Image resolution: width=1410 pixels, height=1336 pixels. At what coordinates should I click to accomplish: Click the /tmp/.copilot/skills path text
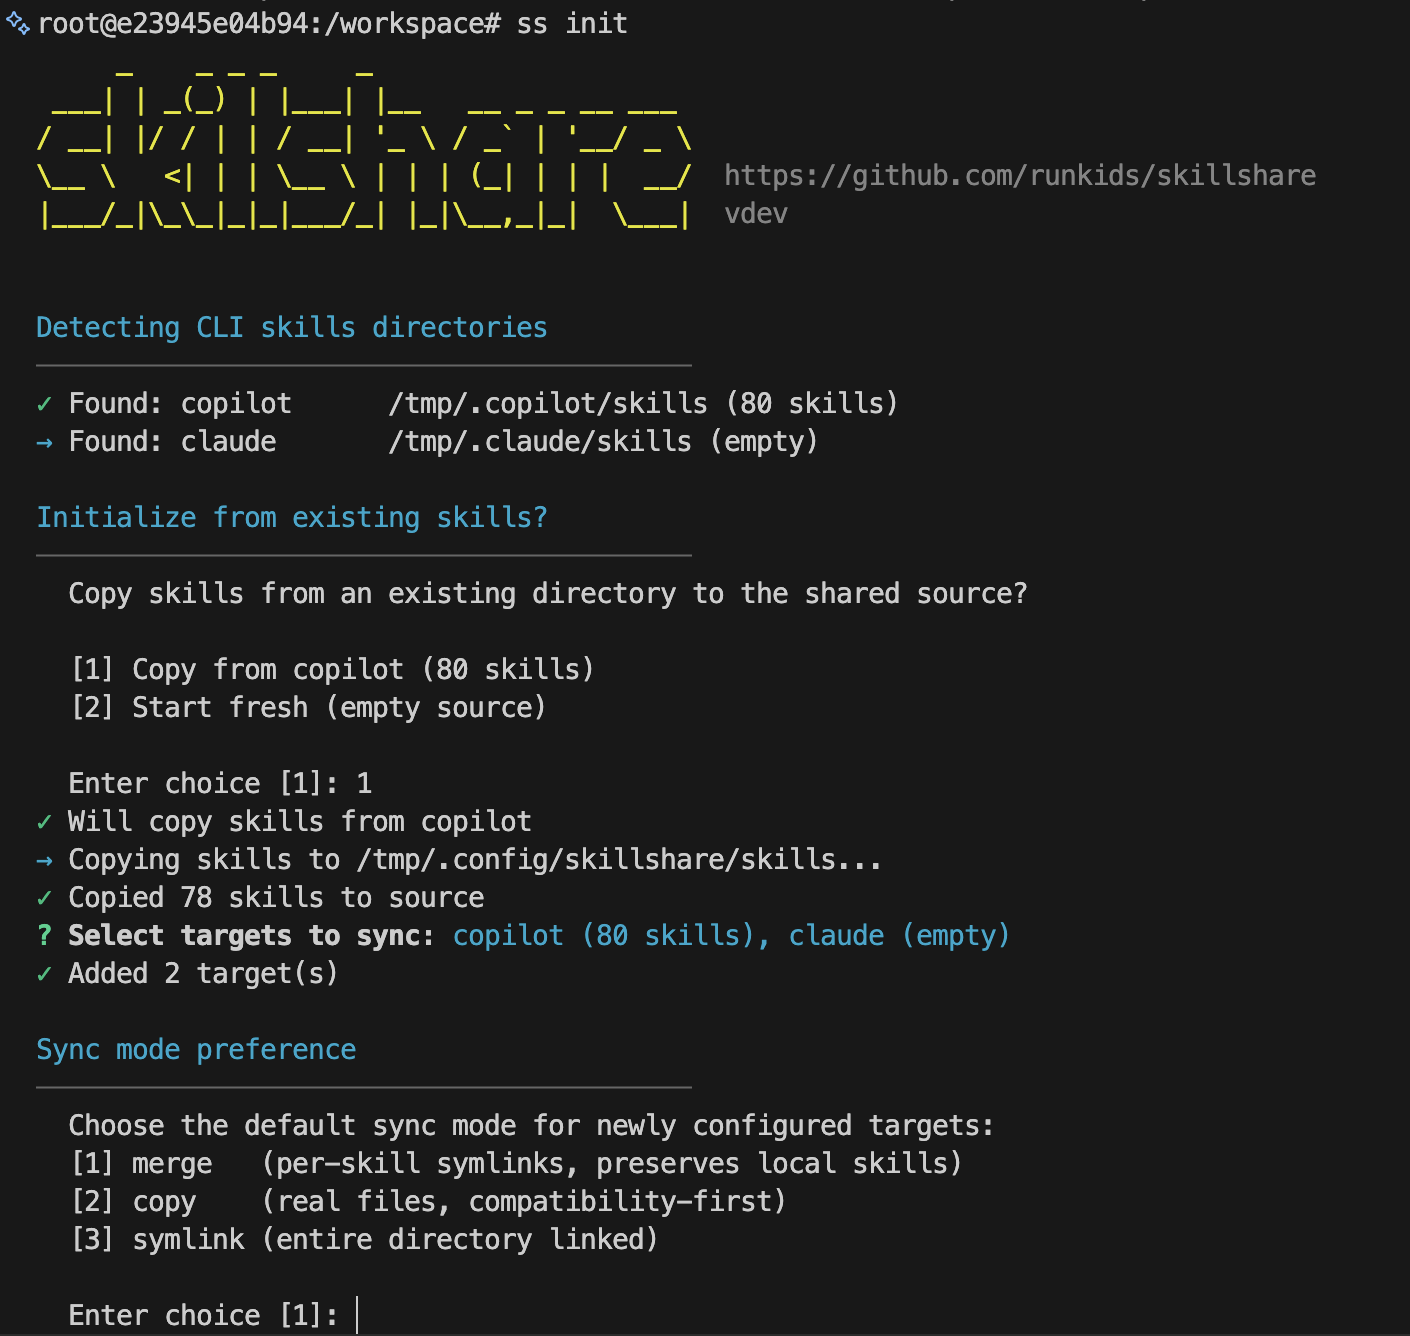[x=547, y=404]
